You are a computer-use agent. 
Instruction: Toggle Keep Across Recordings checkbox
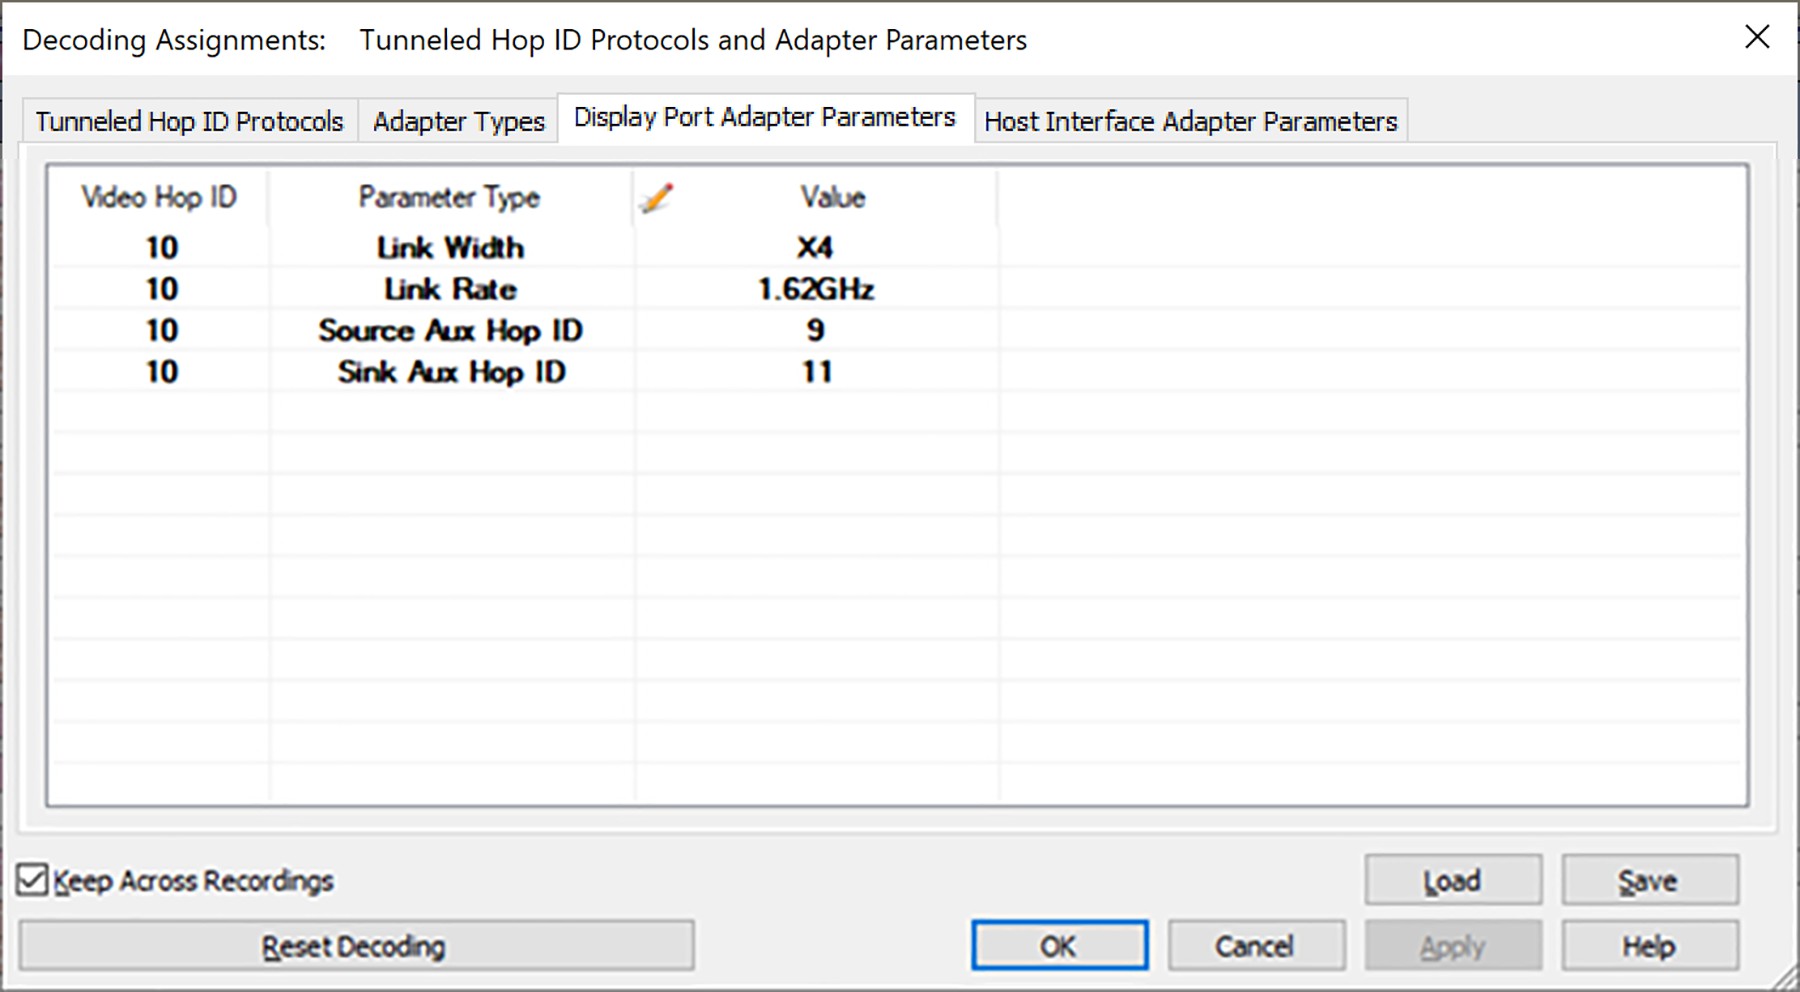tap(32, 880)
